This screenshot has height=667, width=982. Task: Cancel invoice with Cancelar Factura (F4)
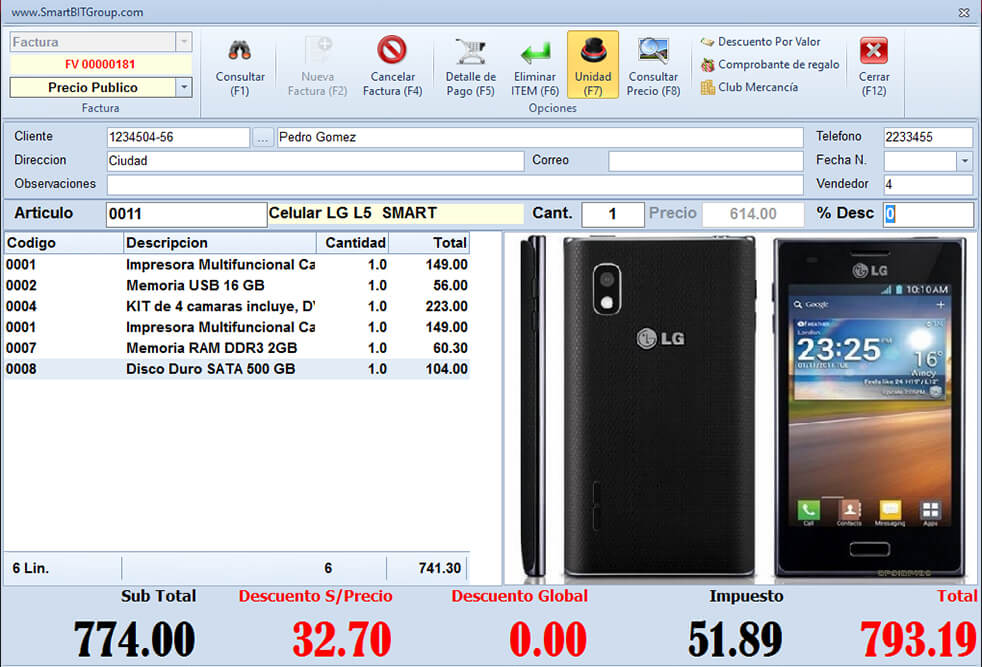(x=393, y=66)
